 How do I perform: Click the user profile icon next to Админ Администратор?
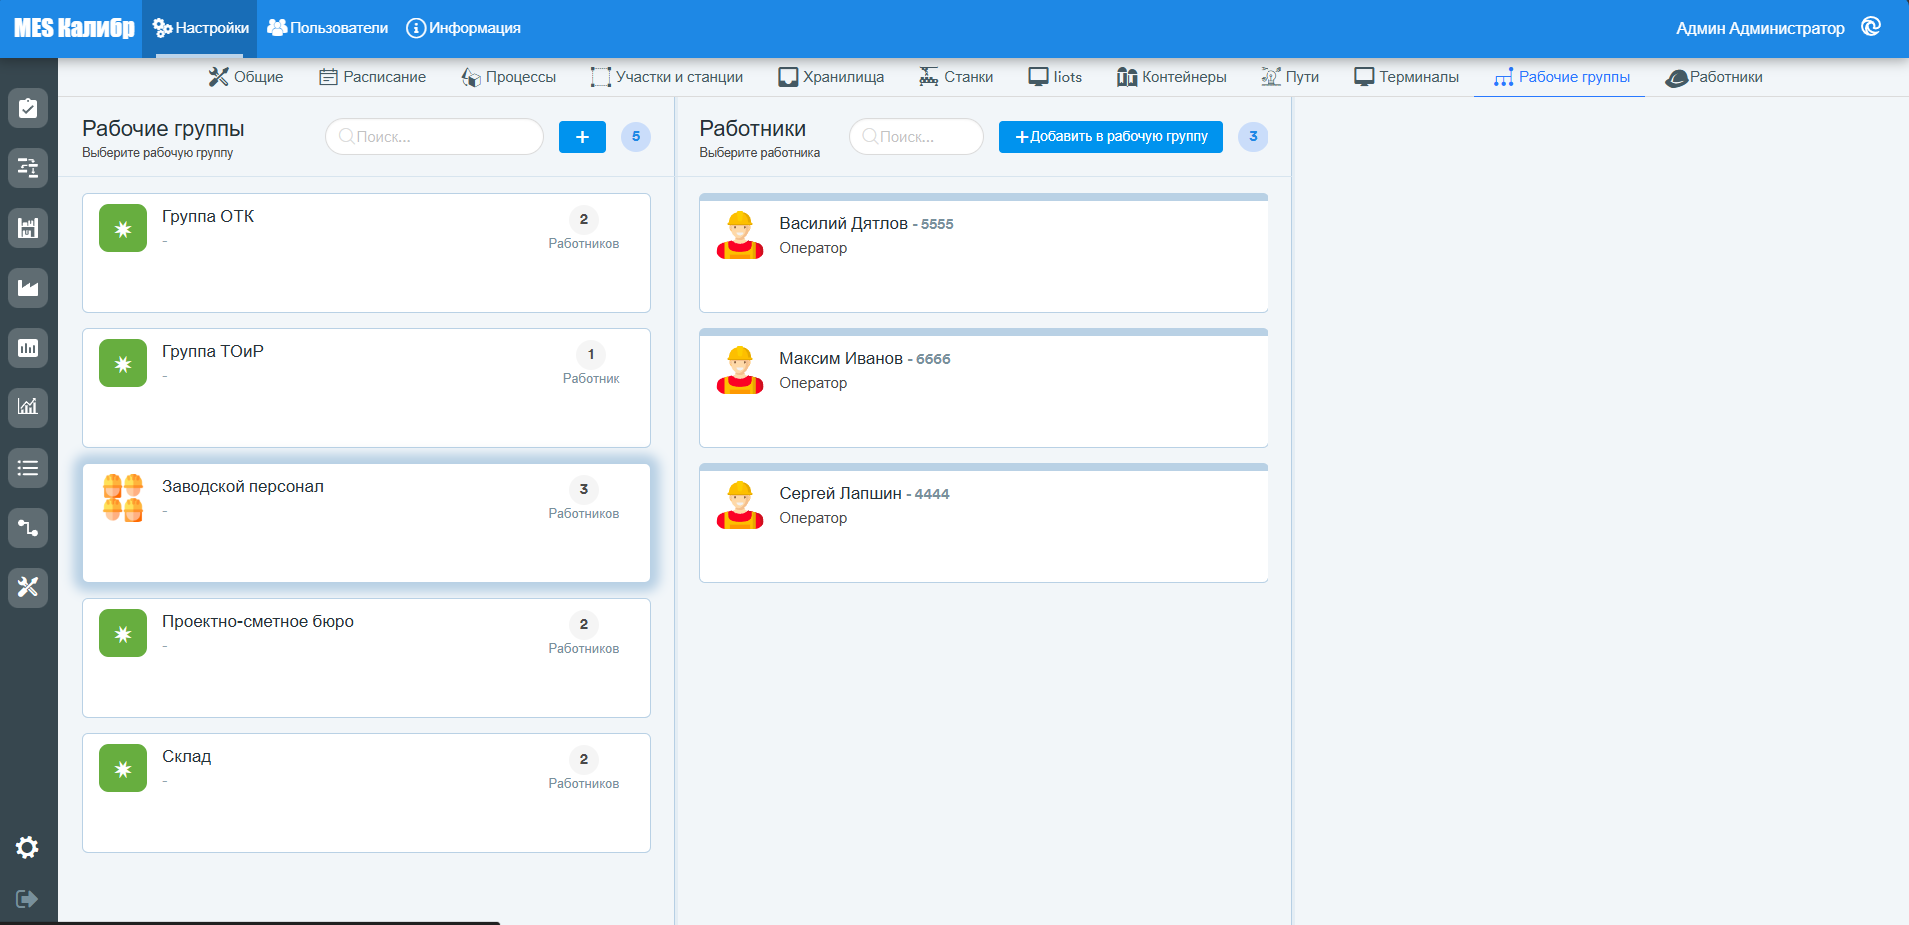click(x=1871, y=27)
